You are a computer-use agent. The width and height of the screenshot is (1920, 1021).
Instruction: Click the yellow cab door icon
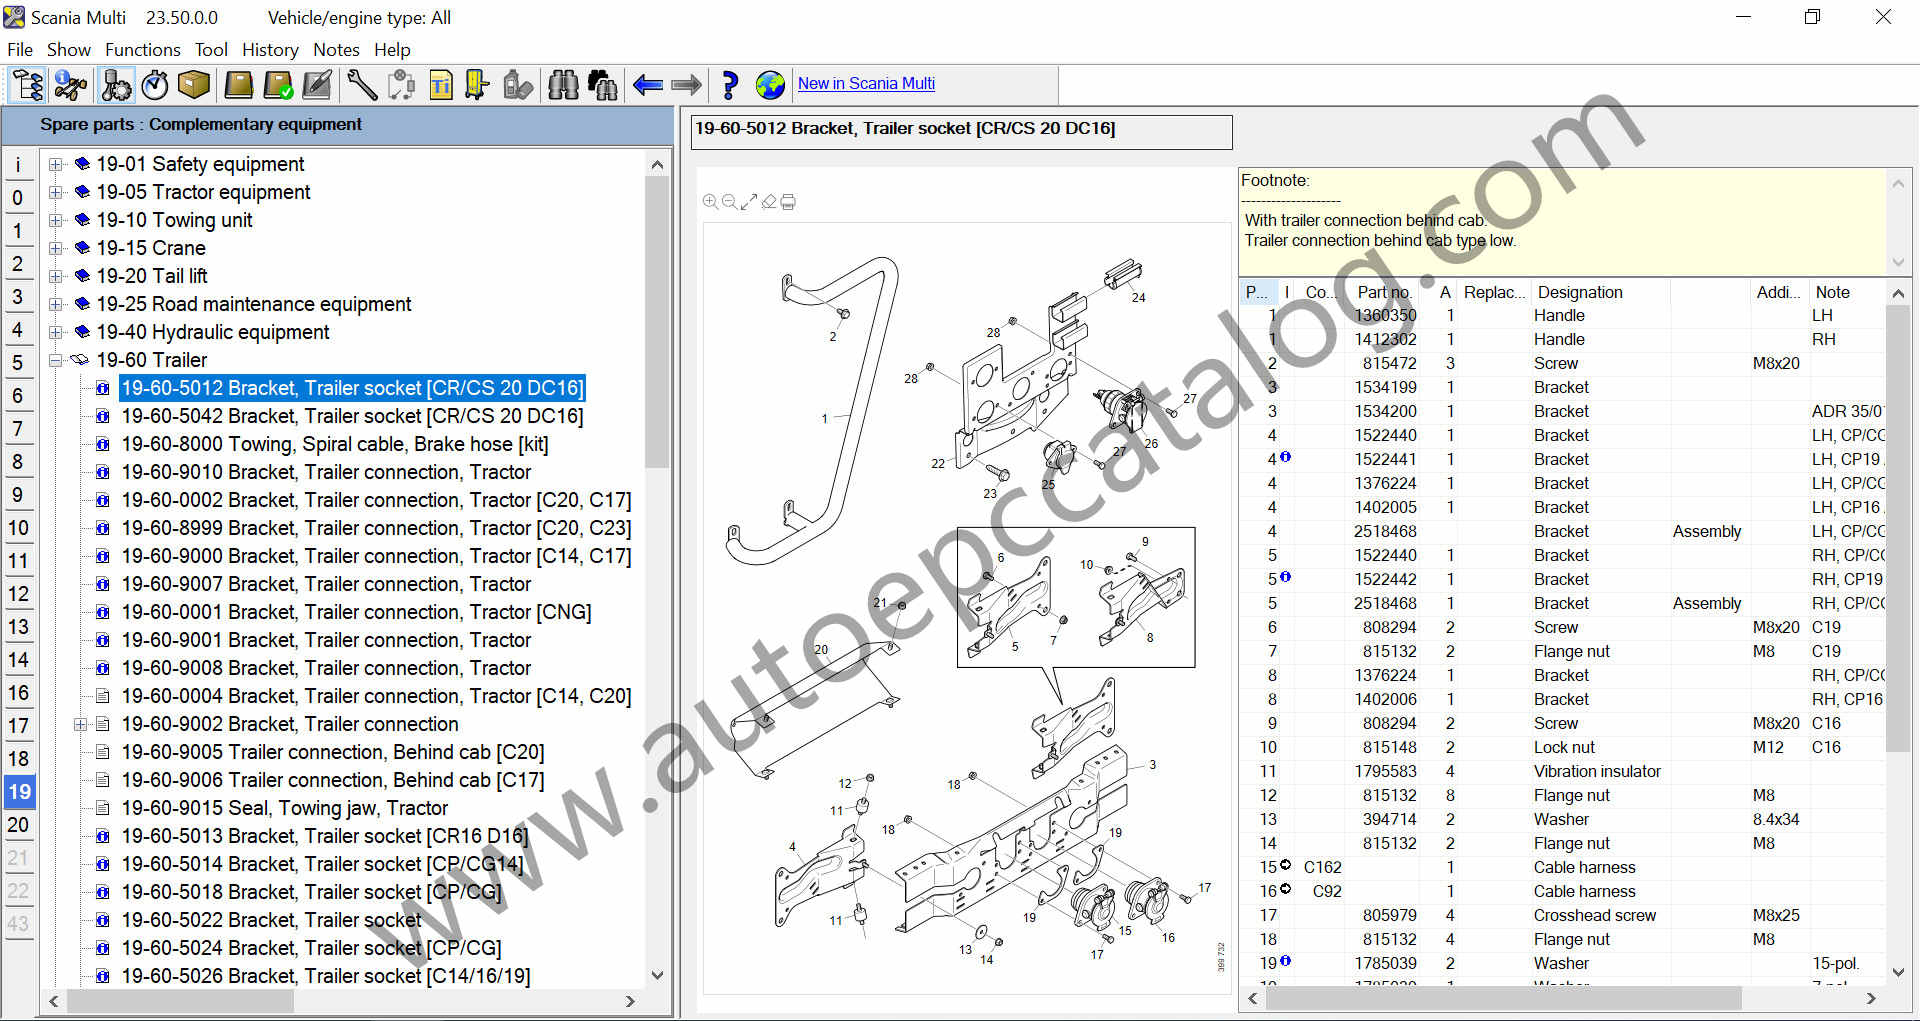tap(477, 85)
